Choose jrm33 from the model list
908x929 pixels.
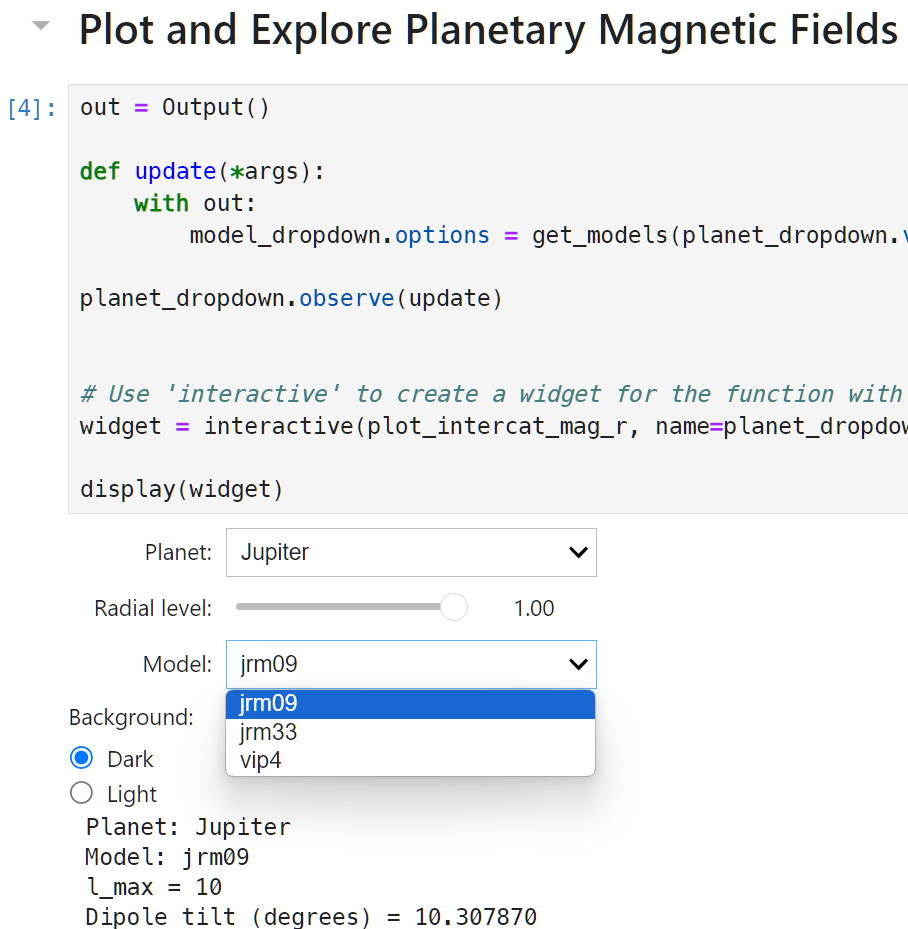410,732
